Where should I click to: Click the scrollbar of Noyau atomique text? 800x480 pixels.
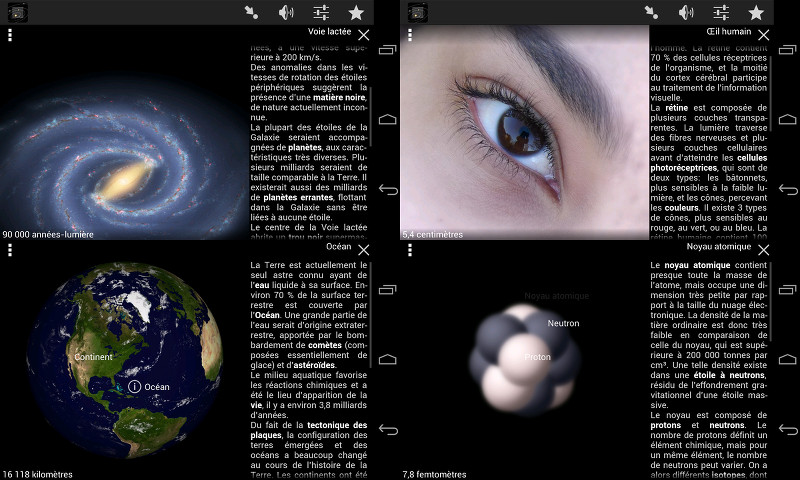pos(771,301)
